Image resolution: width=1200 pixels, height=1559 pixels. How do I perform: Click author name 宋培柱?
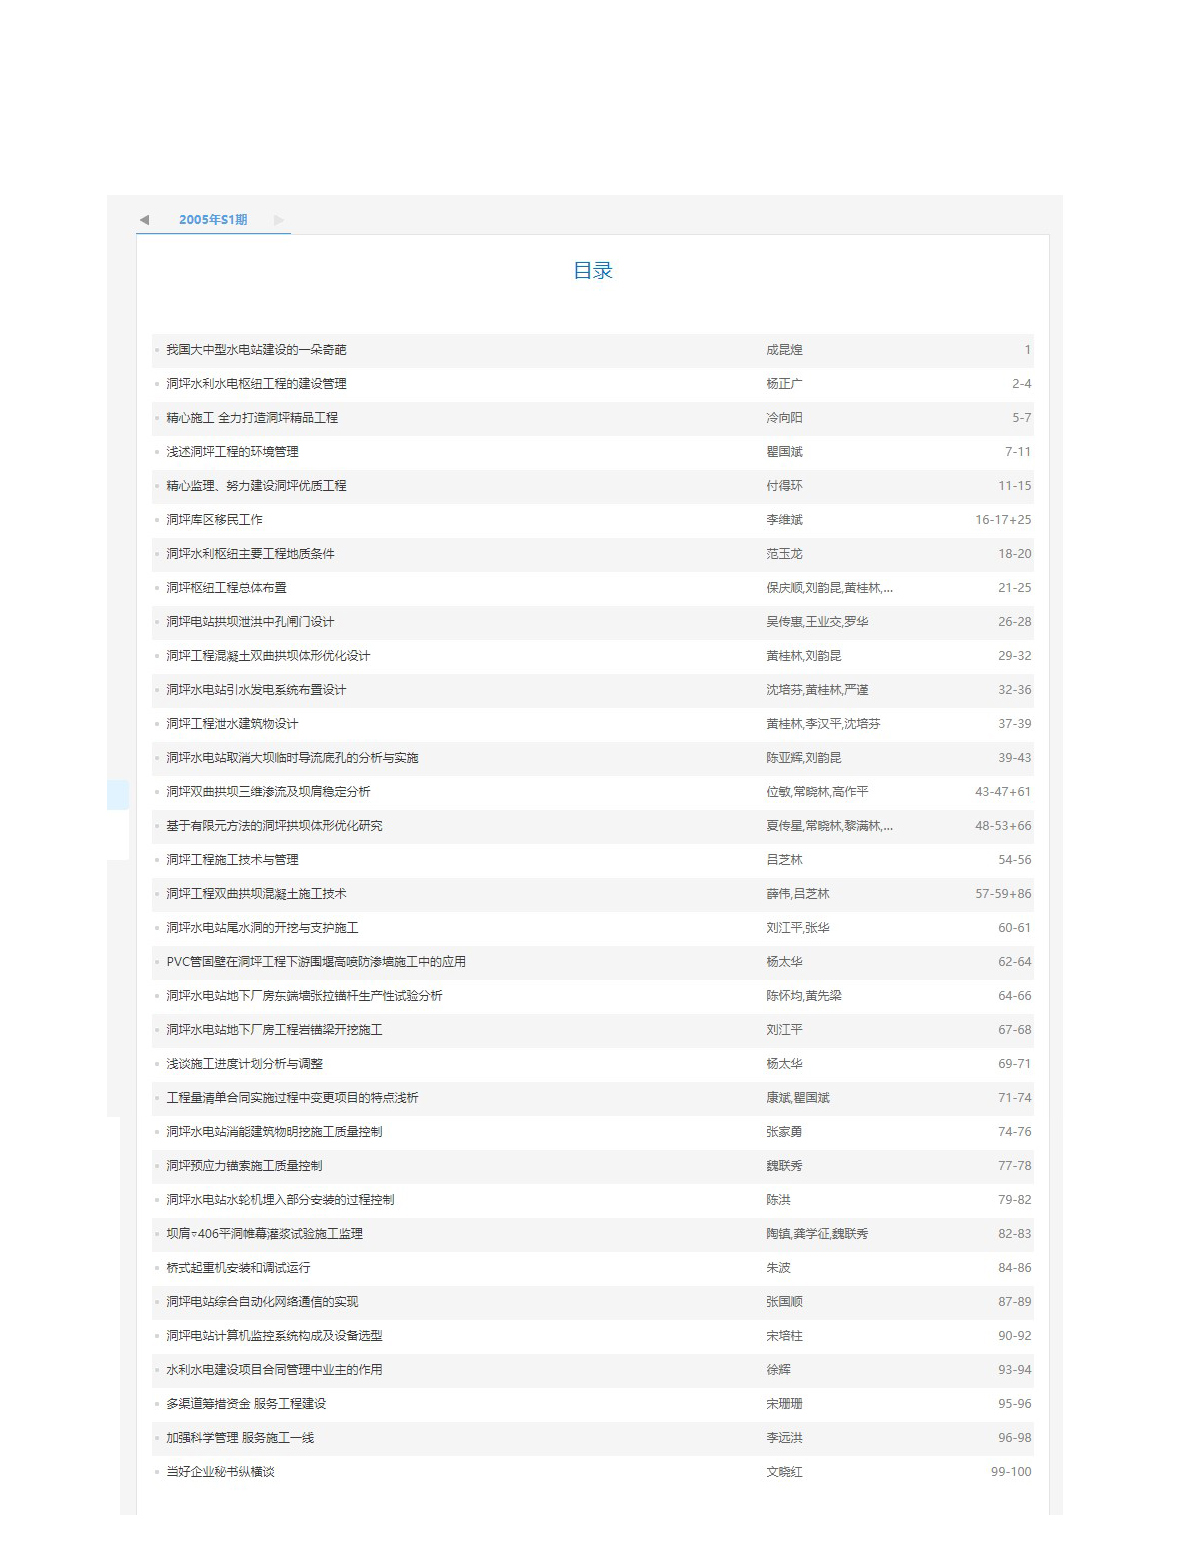[784, 1336]
